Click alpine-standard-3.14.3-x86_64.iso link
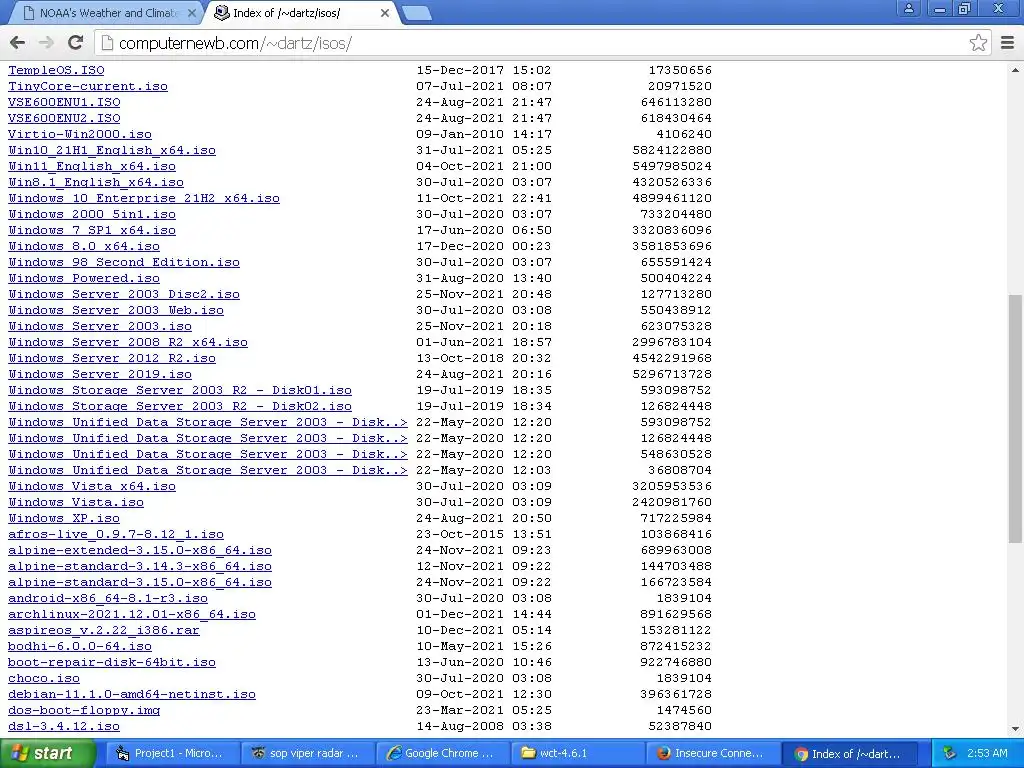 (x=140, y=566)
